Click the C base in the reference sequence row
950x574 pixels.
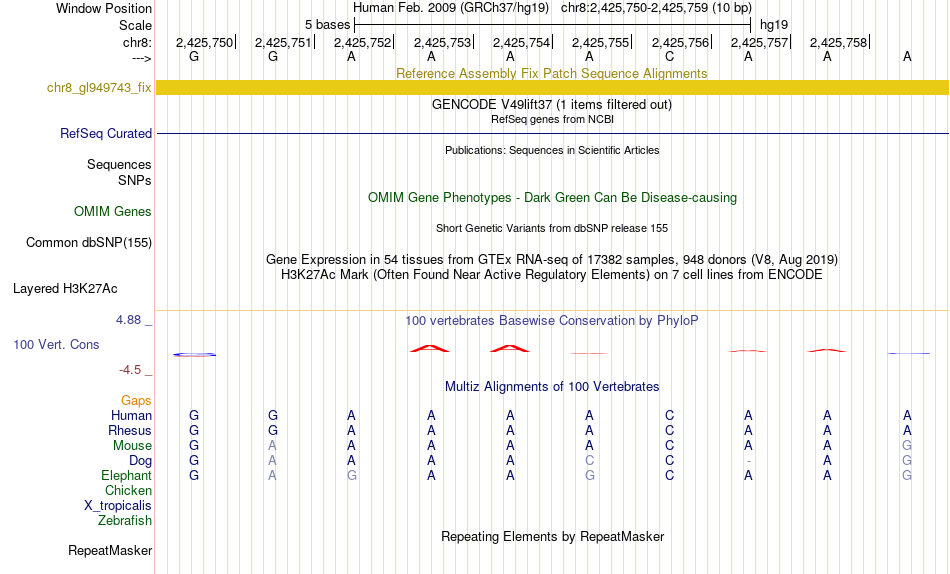tap(669, 56)
